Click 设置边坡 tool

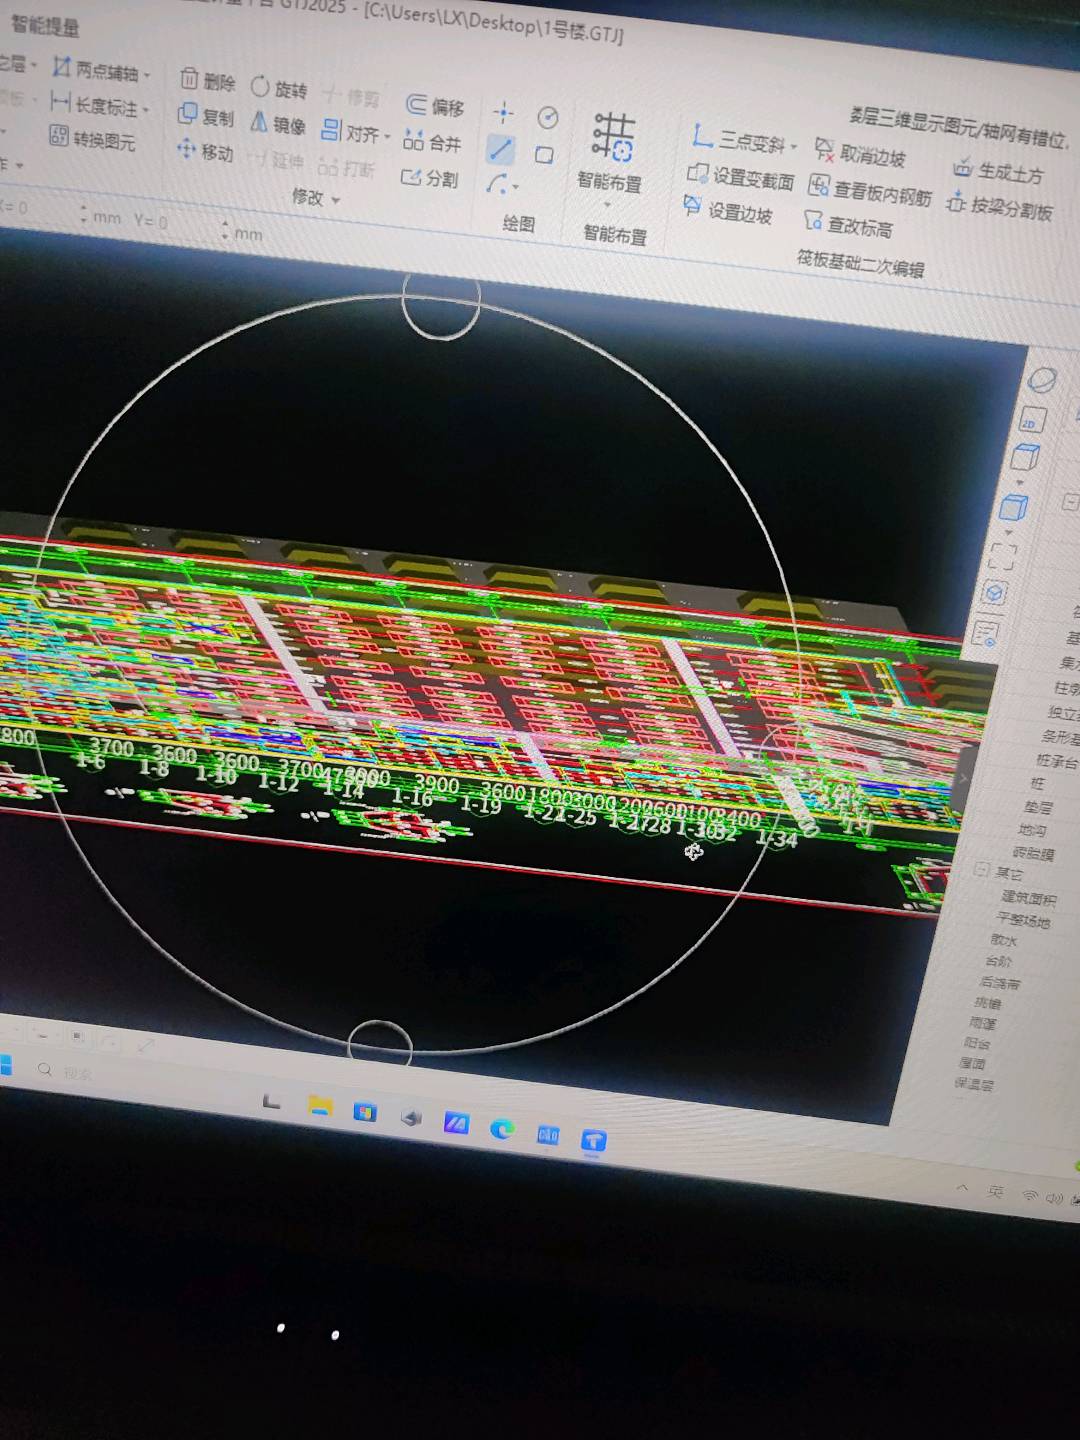tap(727, 211)
